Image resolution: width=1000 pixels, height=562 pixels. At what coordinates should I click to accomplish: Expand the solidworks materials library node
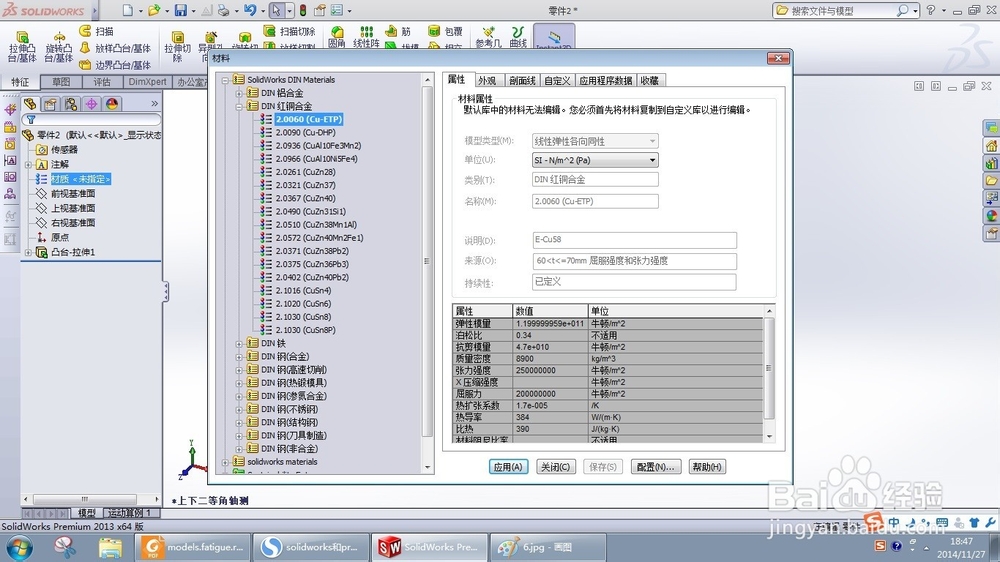225,462
